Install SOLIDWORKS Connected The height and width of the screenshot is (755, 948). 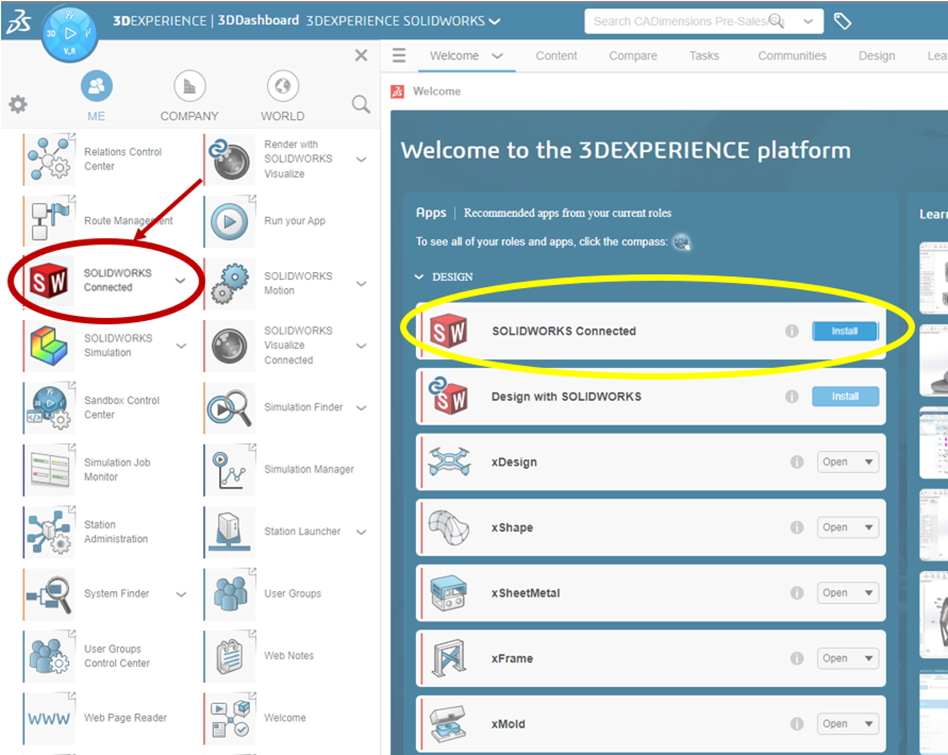(x=844, y=331)
